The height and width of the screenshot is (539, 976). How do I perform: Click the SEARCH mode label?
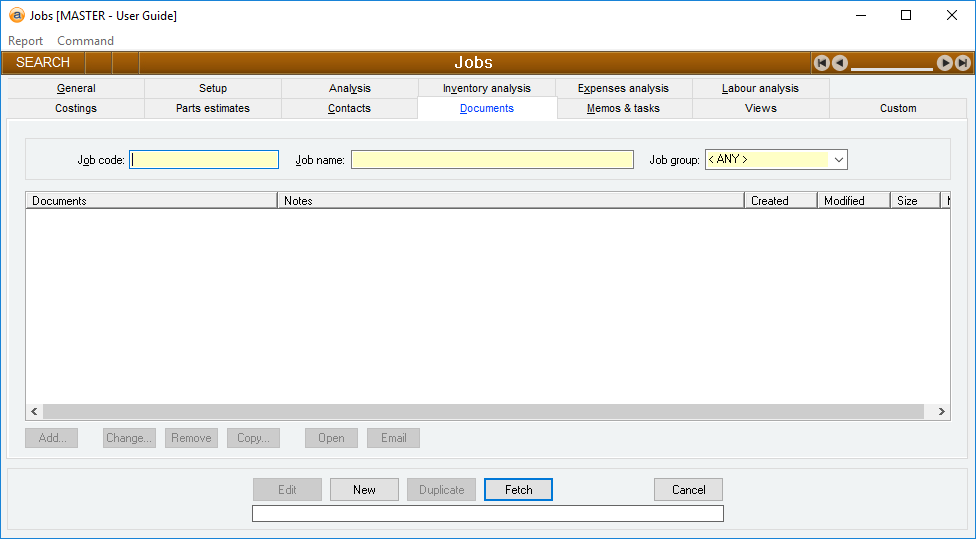click(x=43, y=63)
